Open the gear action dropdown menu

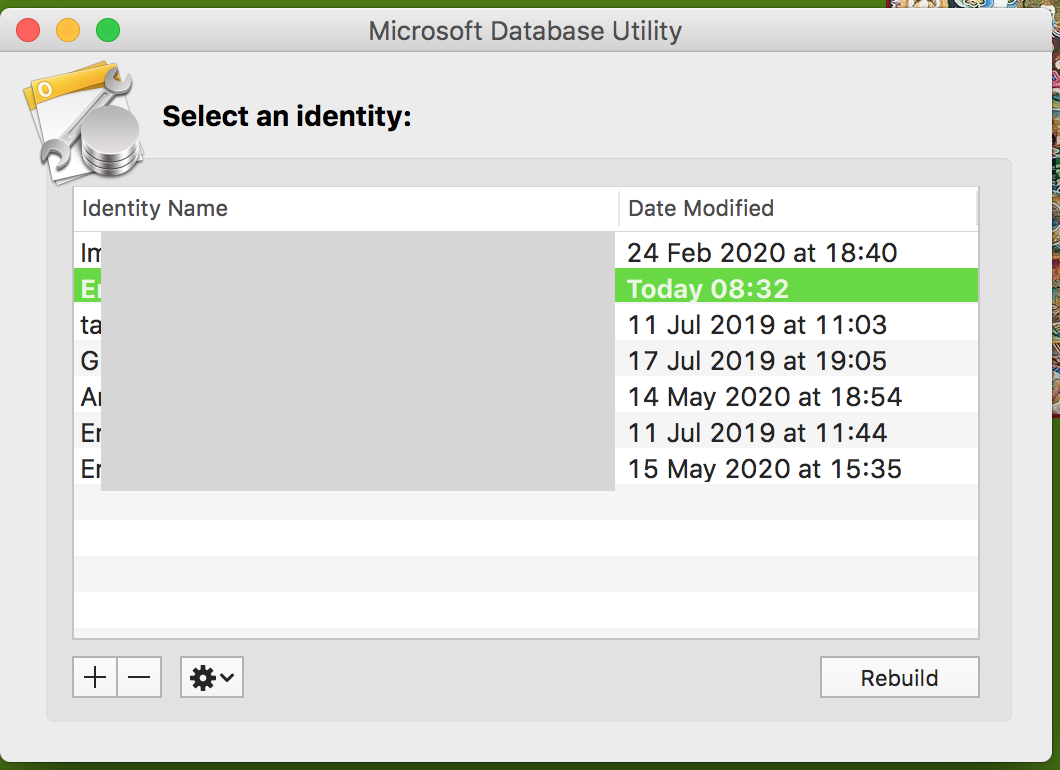[212, 677]
